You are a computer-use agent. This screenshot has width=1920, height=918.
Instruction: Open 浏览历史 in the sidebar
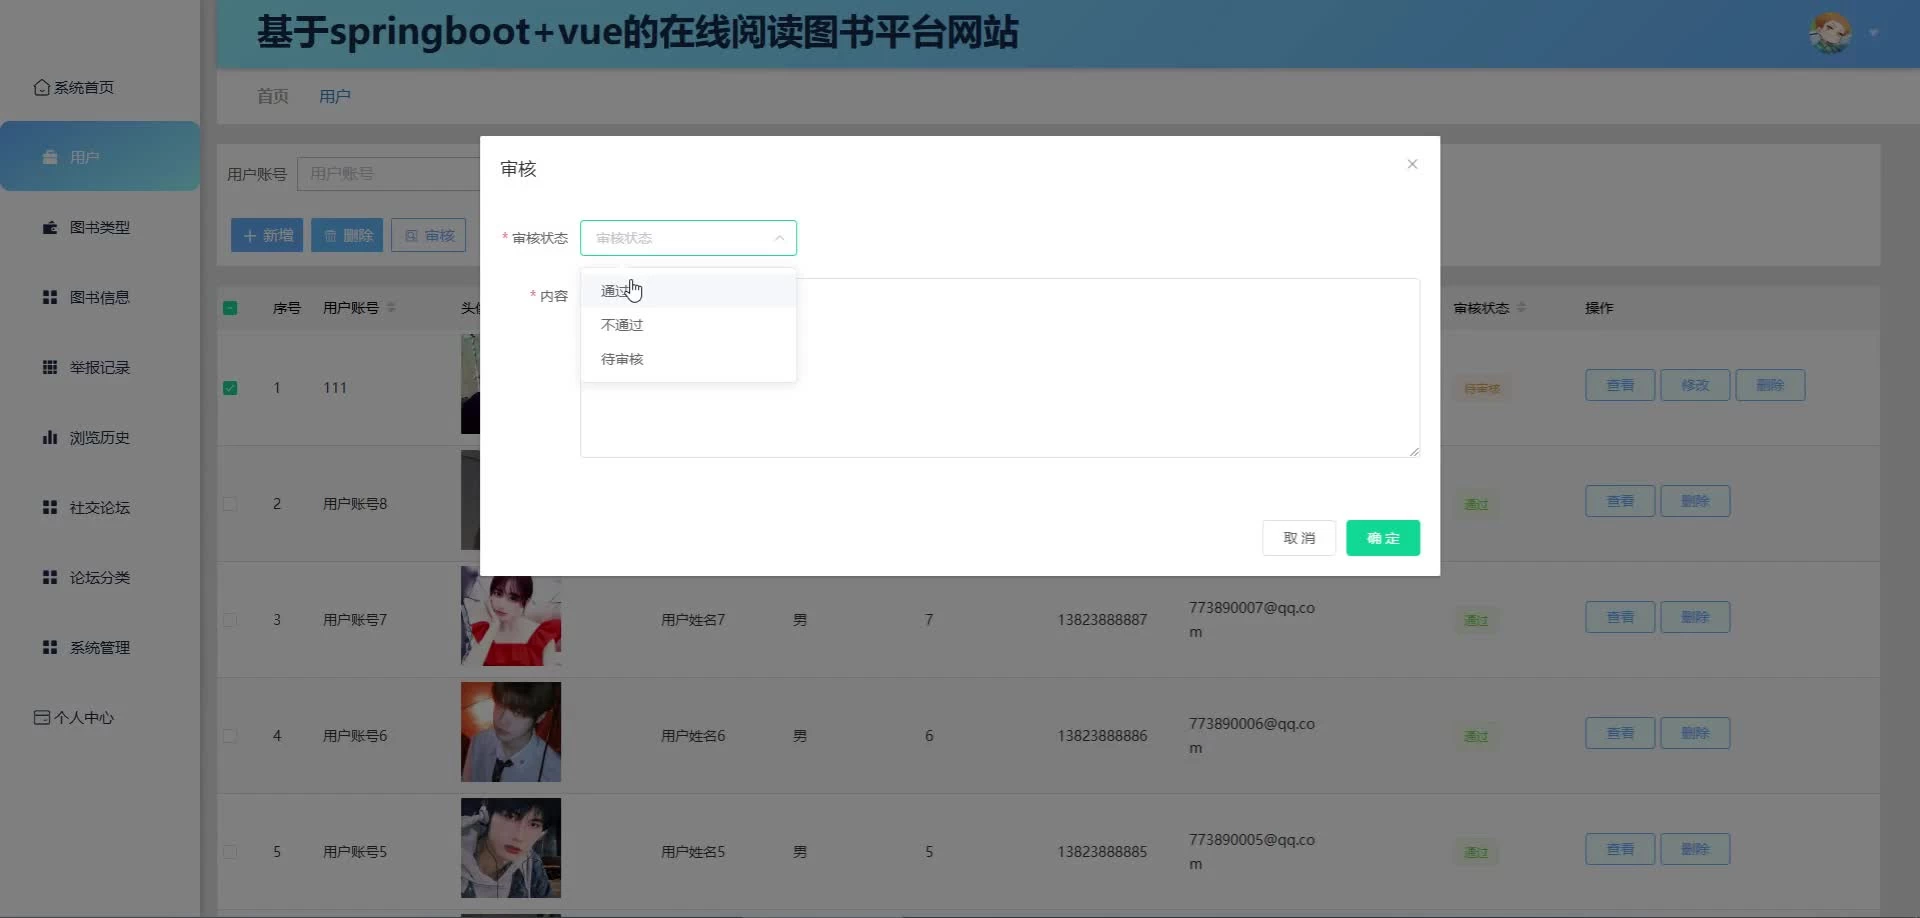[100, 437]
